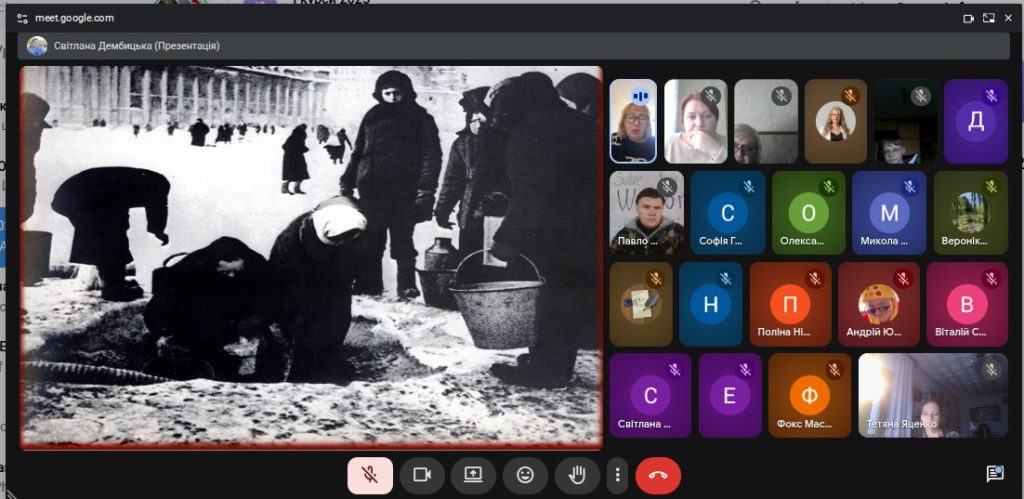Open the chat messages panel
Viewport: 1024px width, 499px height.
[x=994, y=474]
